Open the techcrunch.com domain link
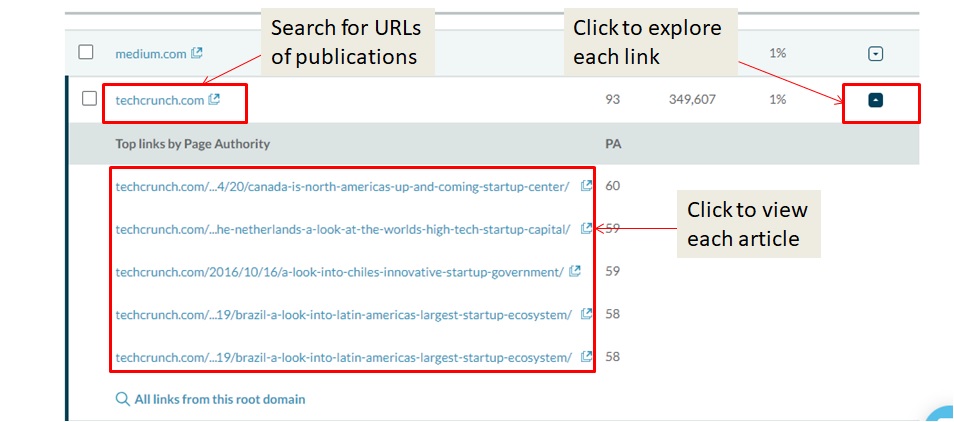The width and height of the screenshot is (954, 422). (x=160, y=100)
